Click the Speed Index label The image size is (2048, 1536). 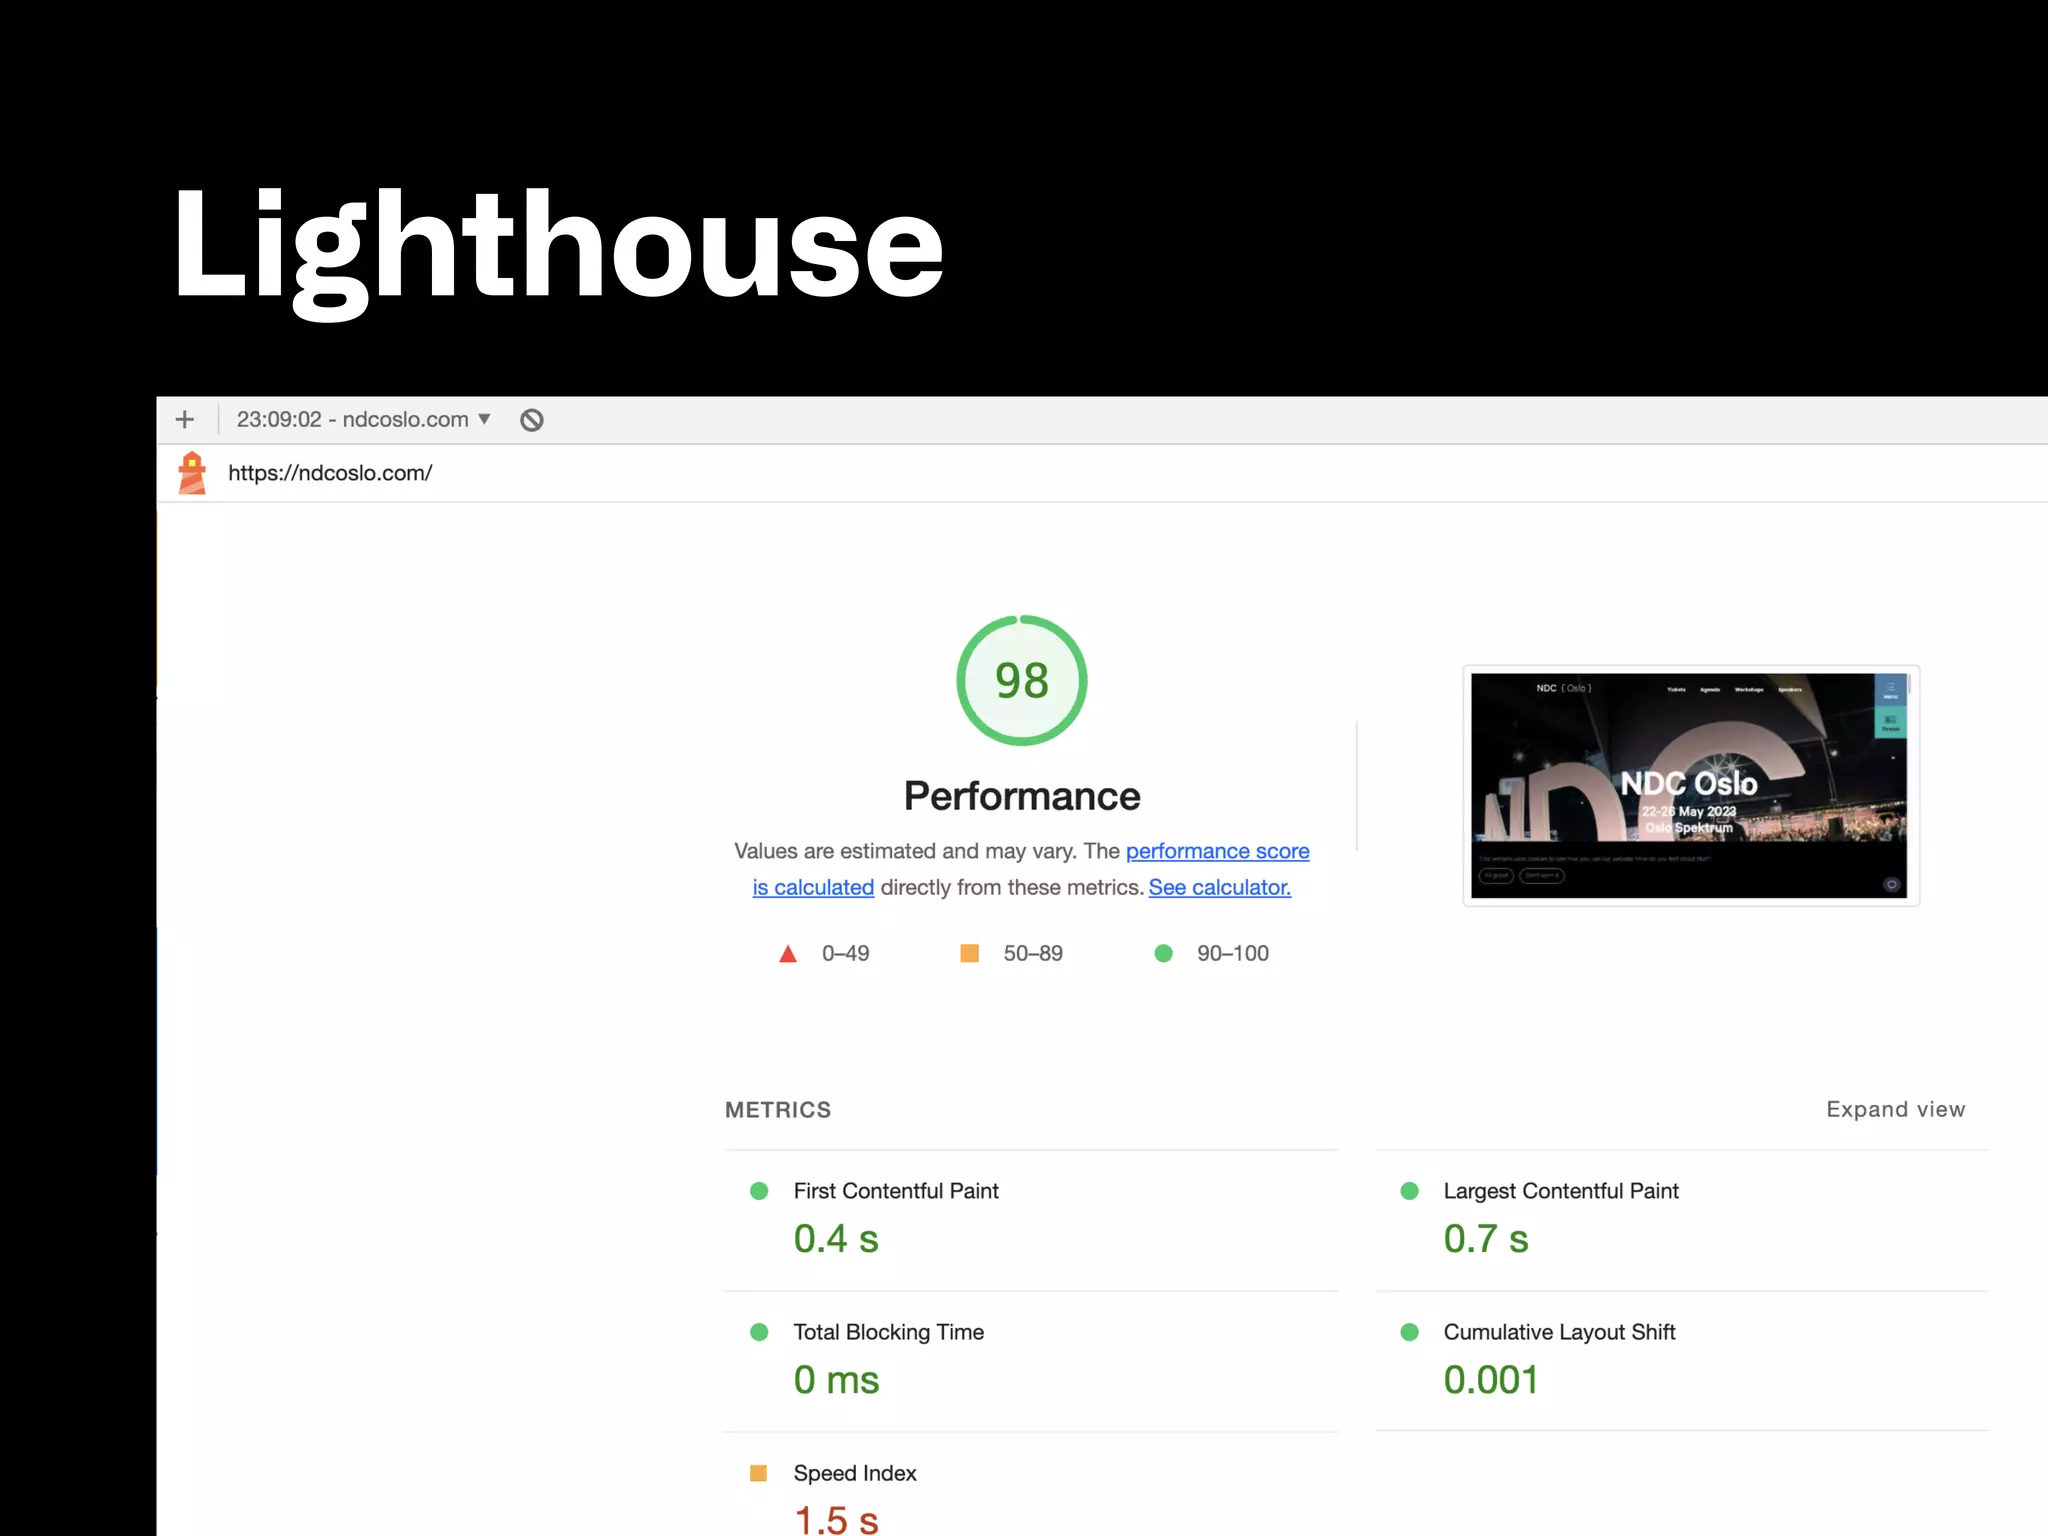point(855,1473)
